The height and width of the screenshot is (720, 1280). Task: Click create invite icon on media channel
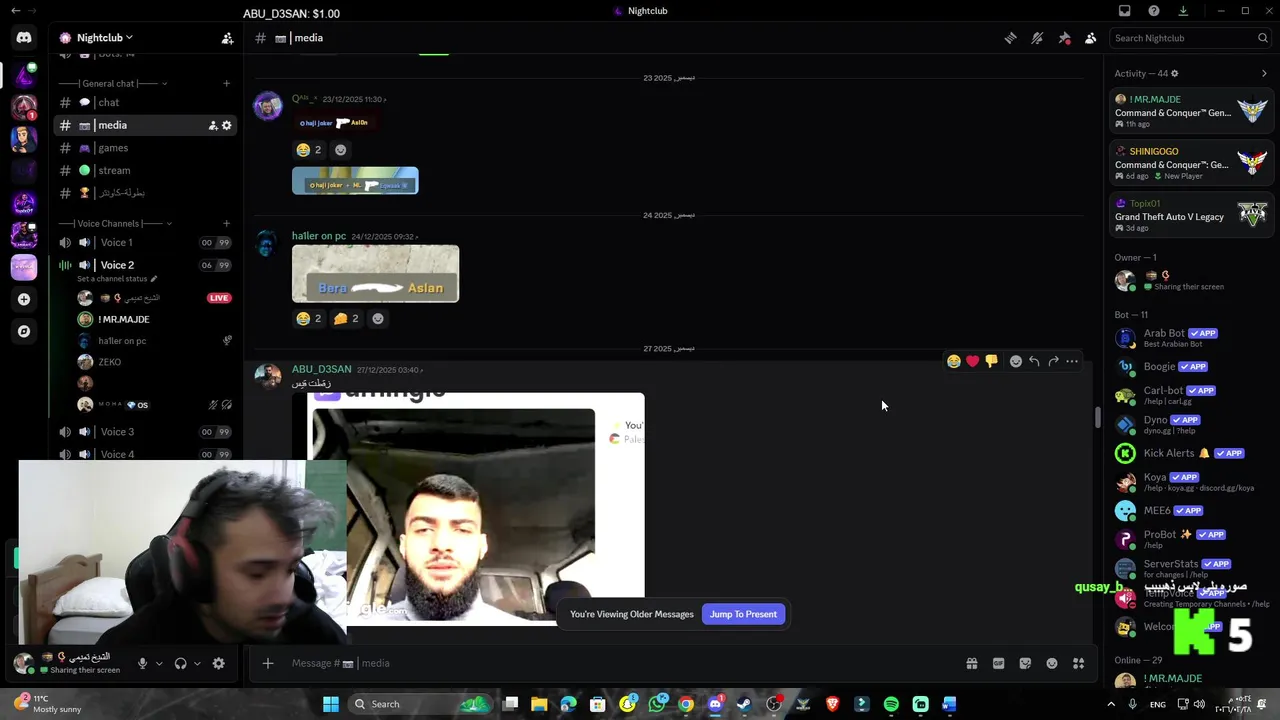coord(212,125)
